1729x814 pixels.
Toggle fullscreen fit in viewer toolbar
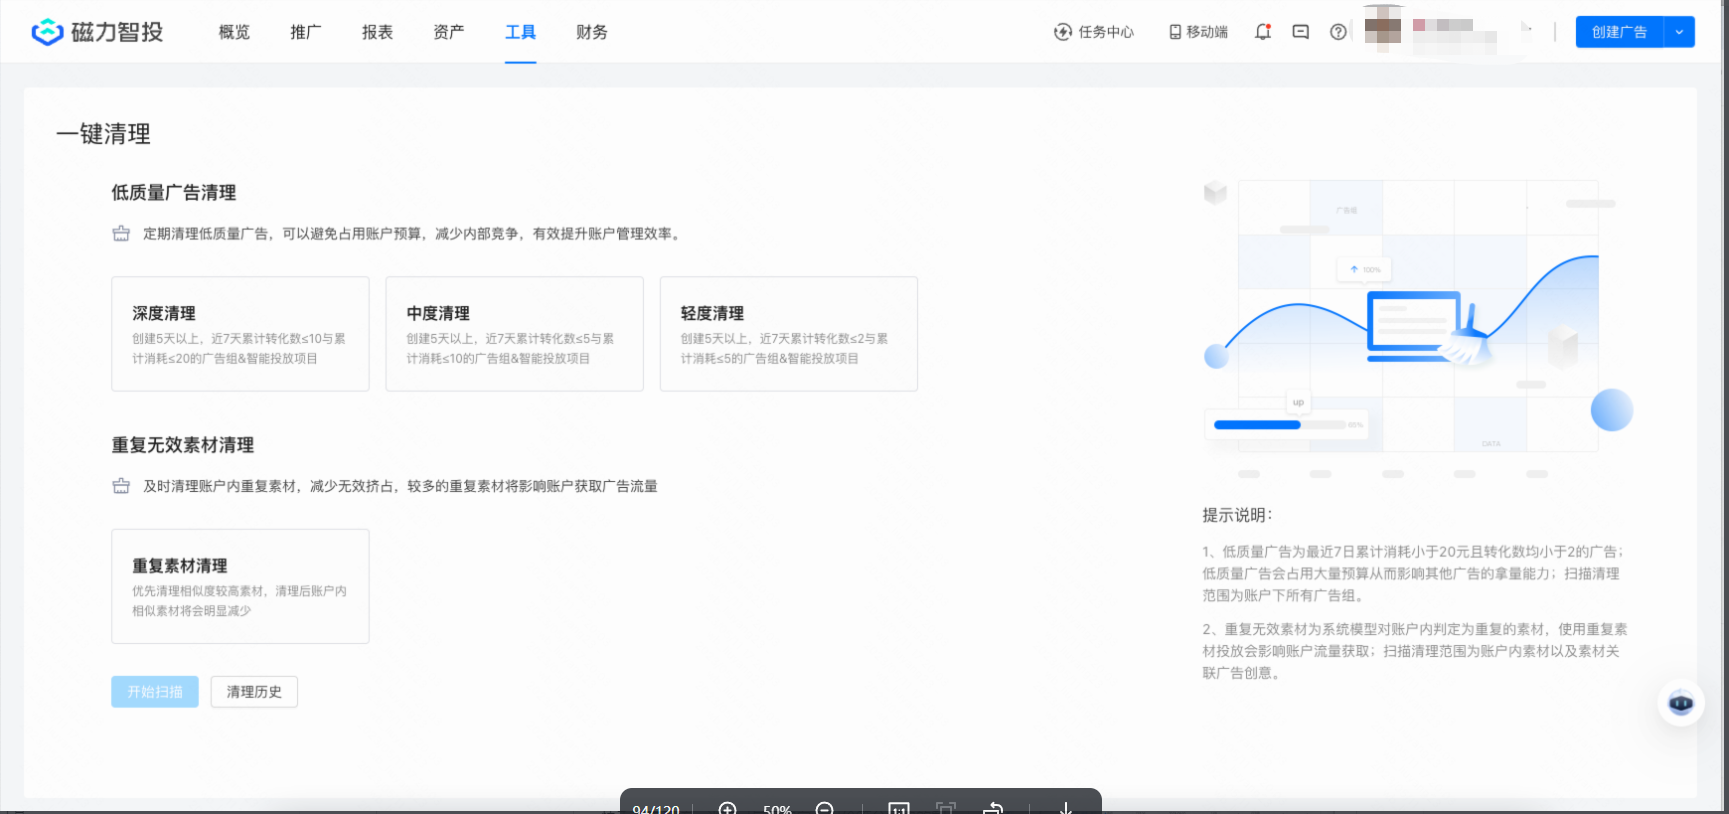[946, 808]
